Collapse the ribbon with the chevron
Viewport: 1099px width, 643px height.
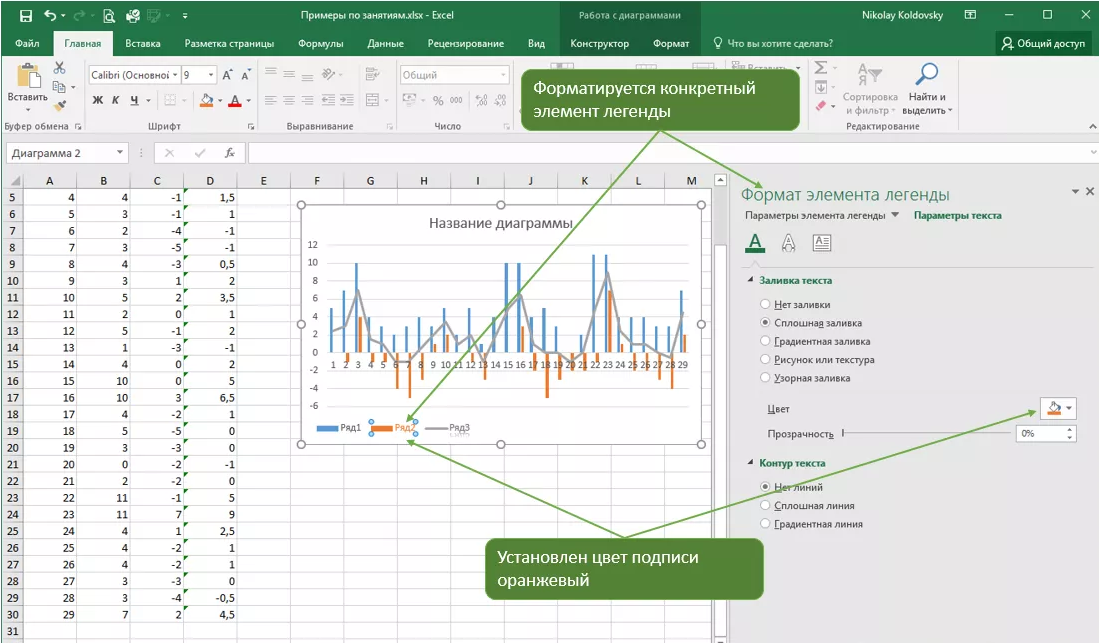point(1093,126)
